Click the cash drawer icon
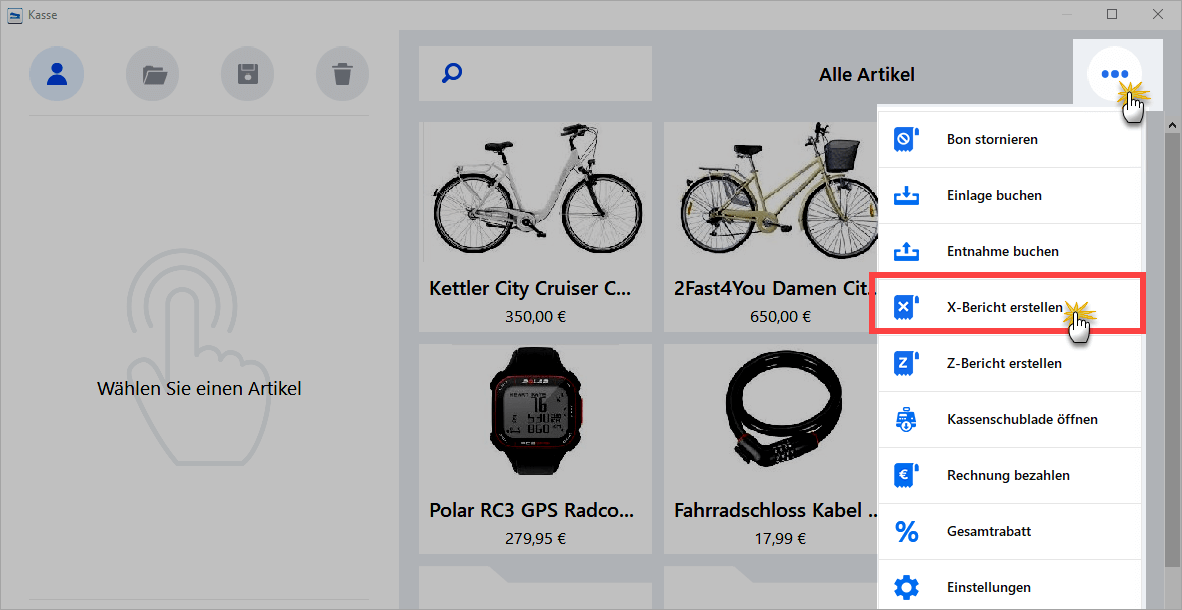1182x610 pixels. click(x=905, y=419)
